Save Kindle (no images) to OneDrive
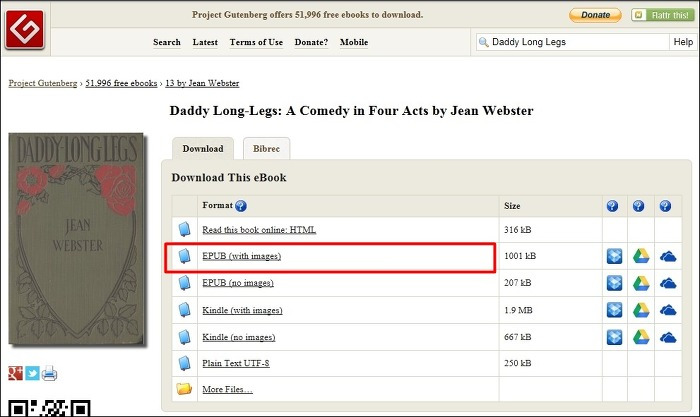The image size is (700, 417). tap(668, 338)
